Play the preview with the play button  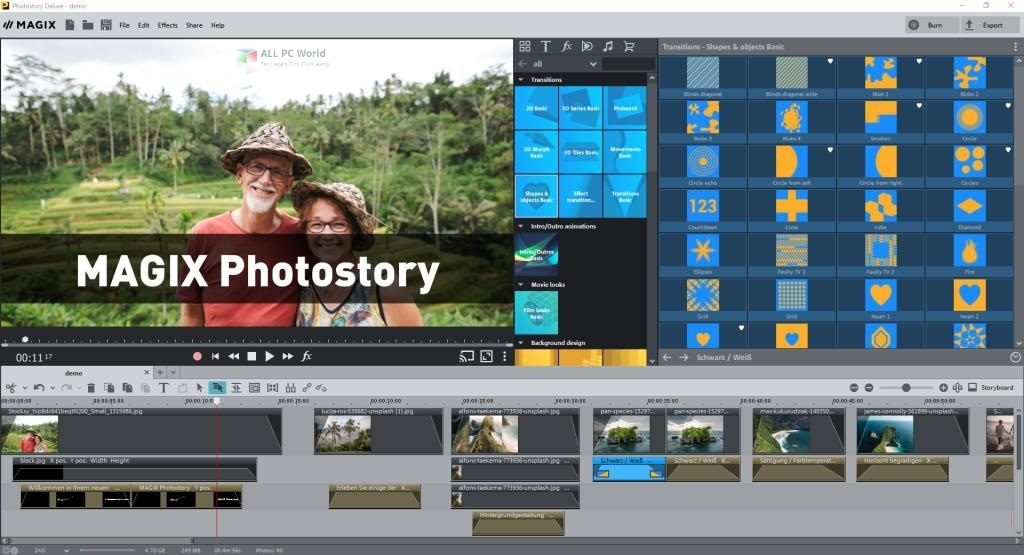269,357
